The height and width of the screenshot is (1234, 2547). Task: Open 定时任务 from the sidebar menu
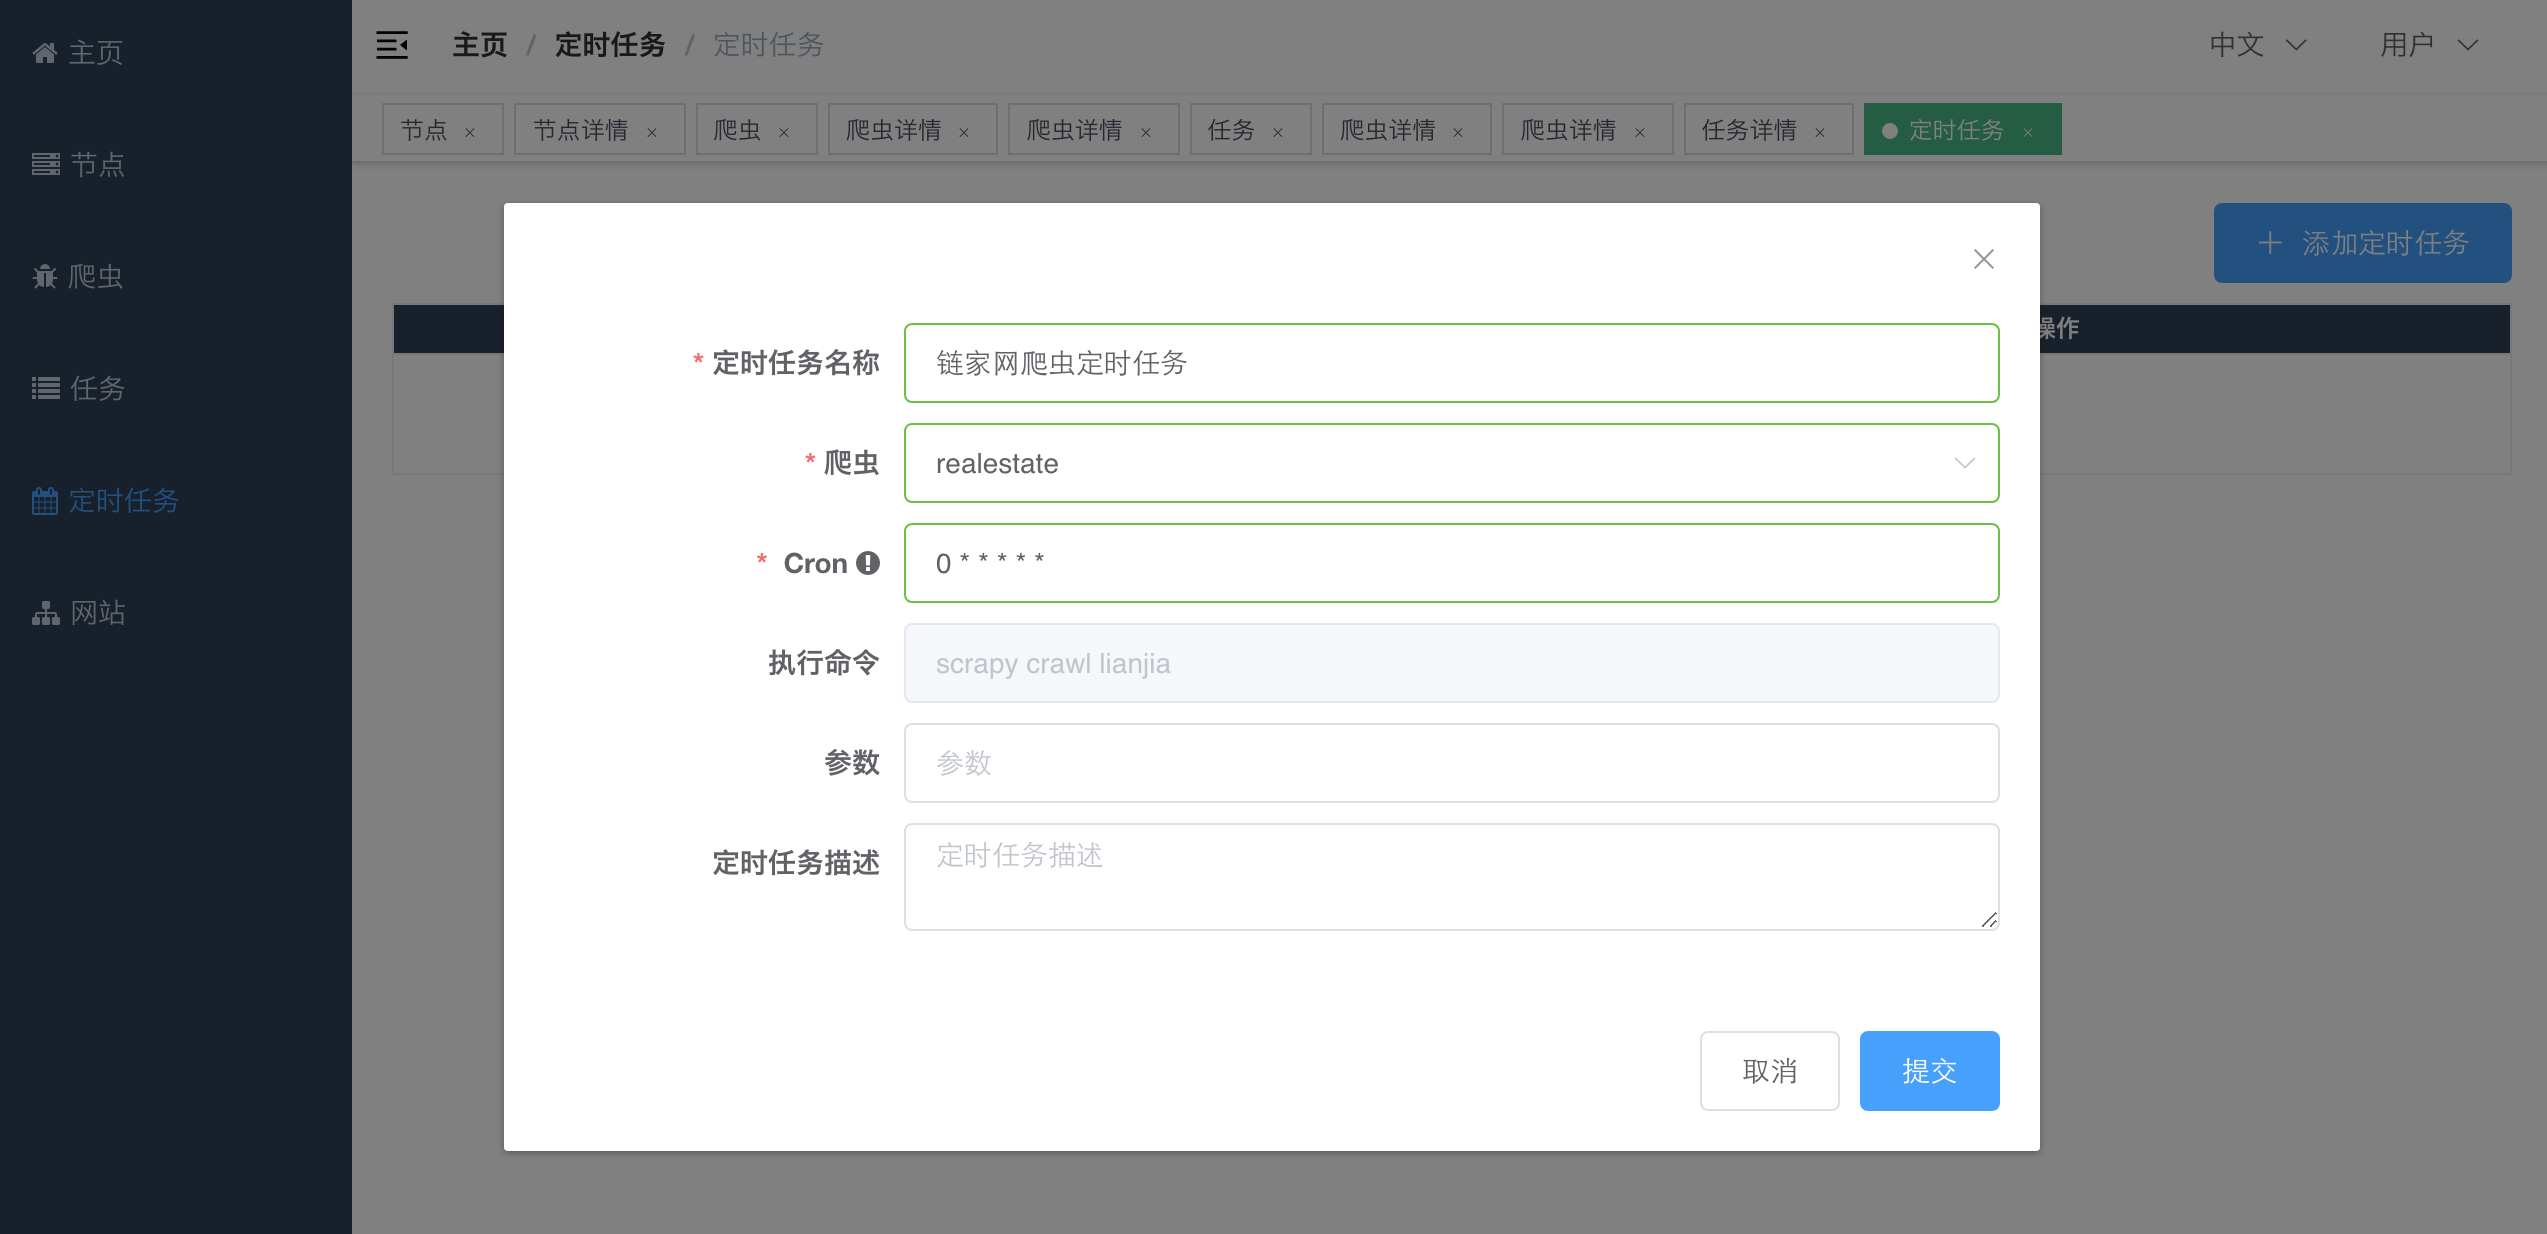point(176,500)
